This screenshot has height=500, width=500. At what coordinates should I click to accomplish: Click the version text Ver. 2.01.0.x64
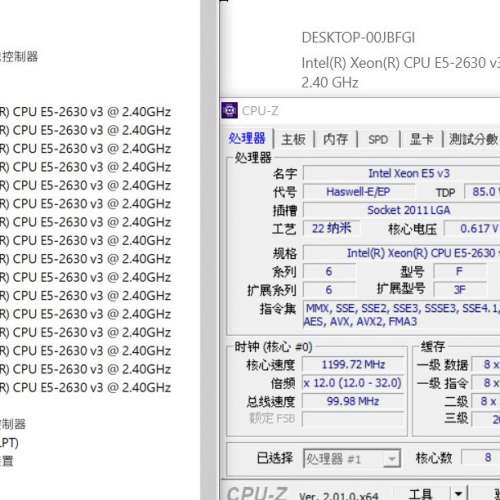click(x=339, y=496)
